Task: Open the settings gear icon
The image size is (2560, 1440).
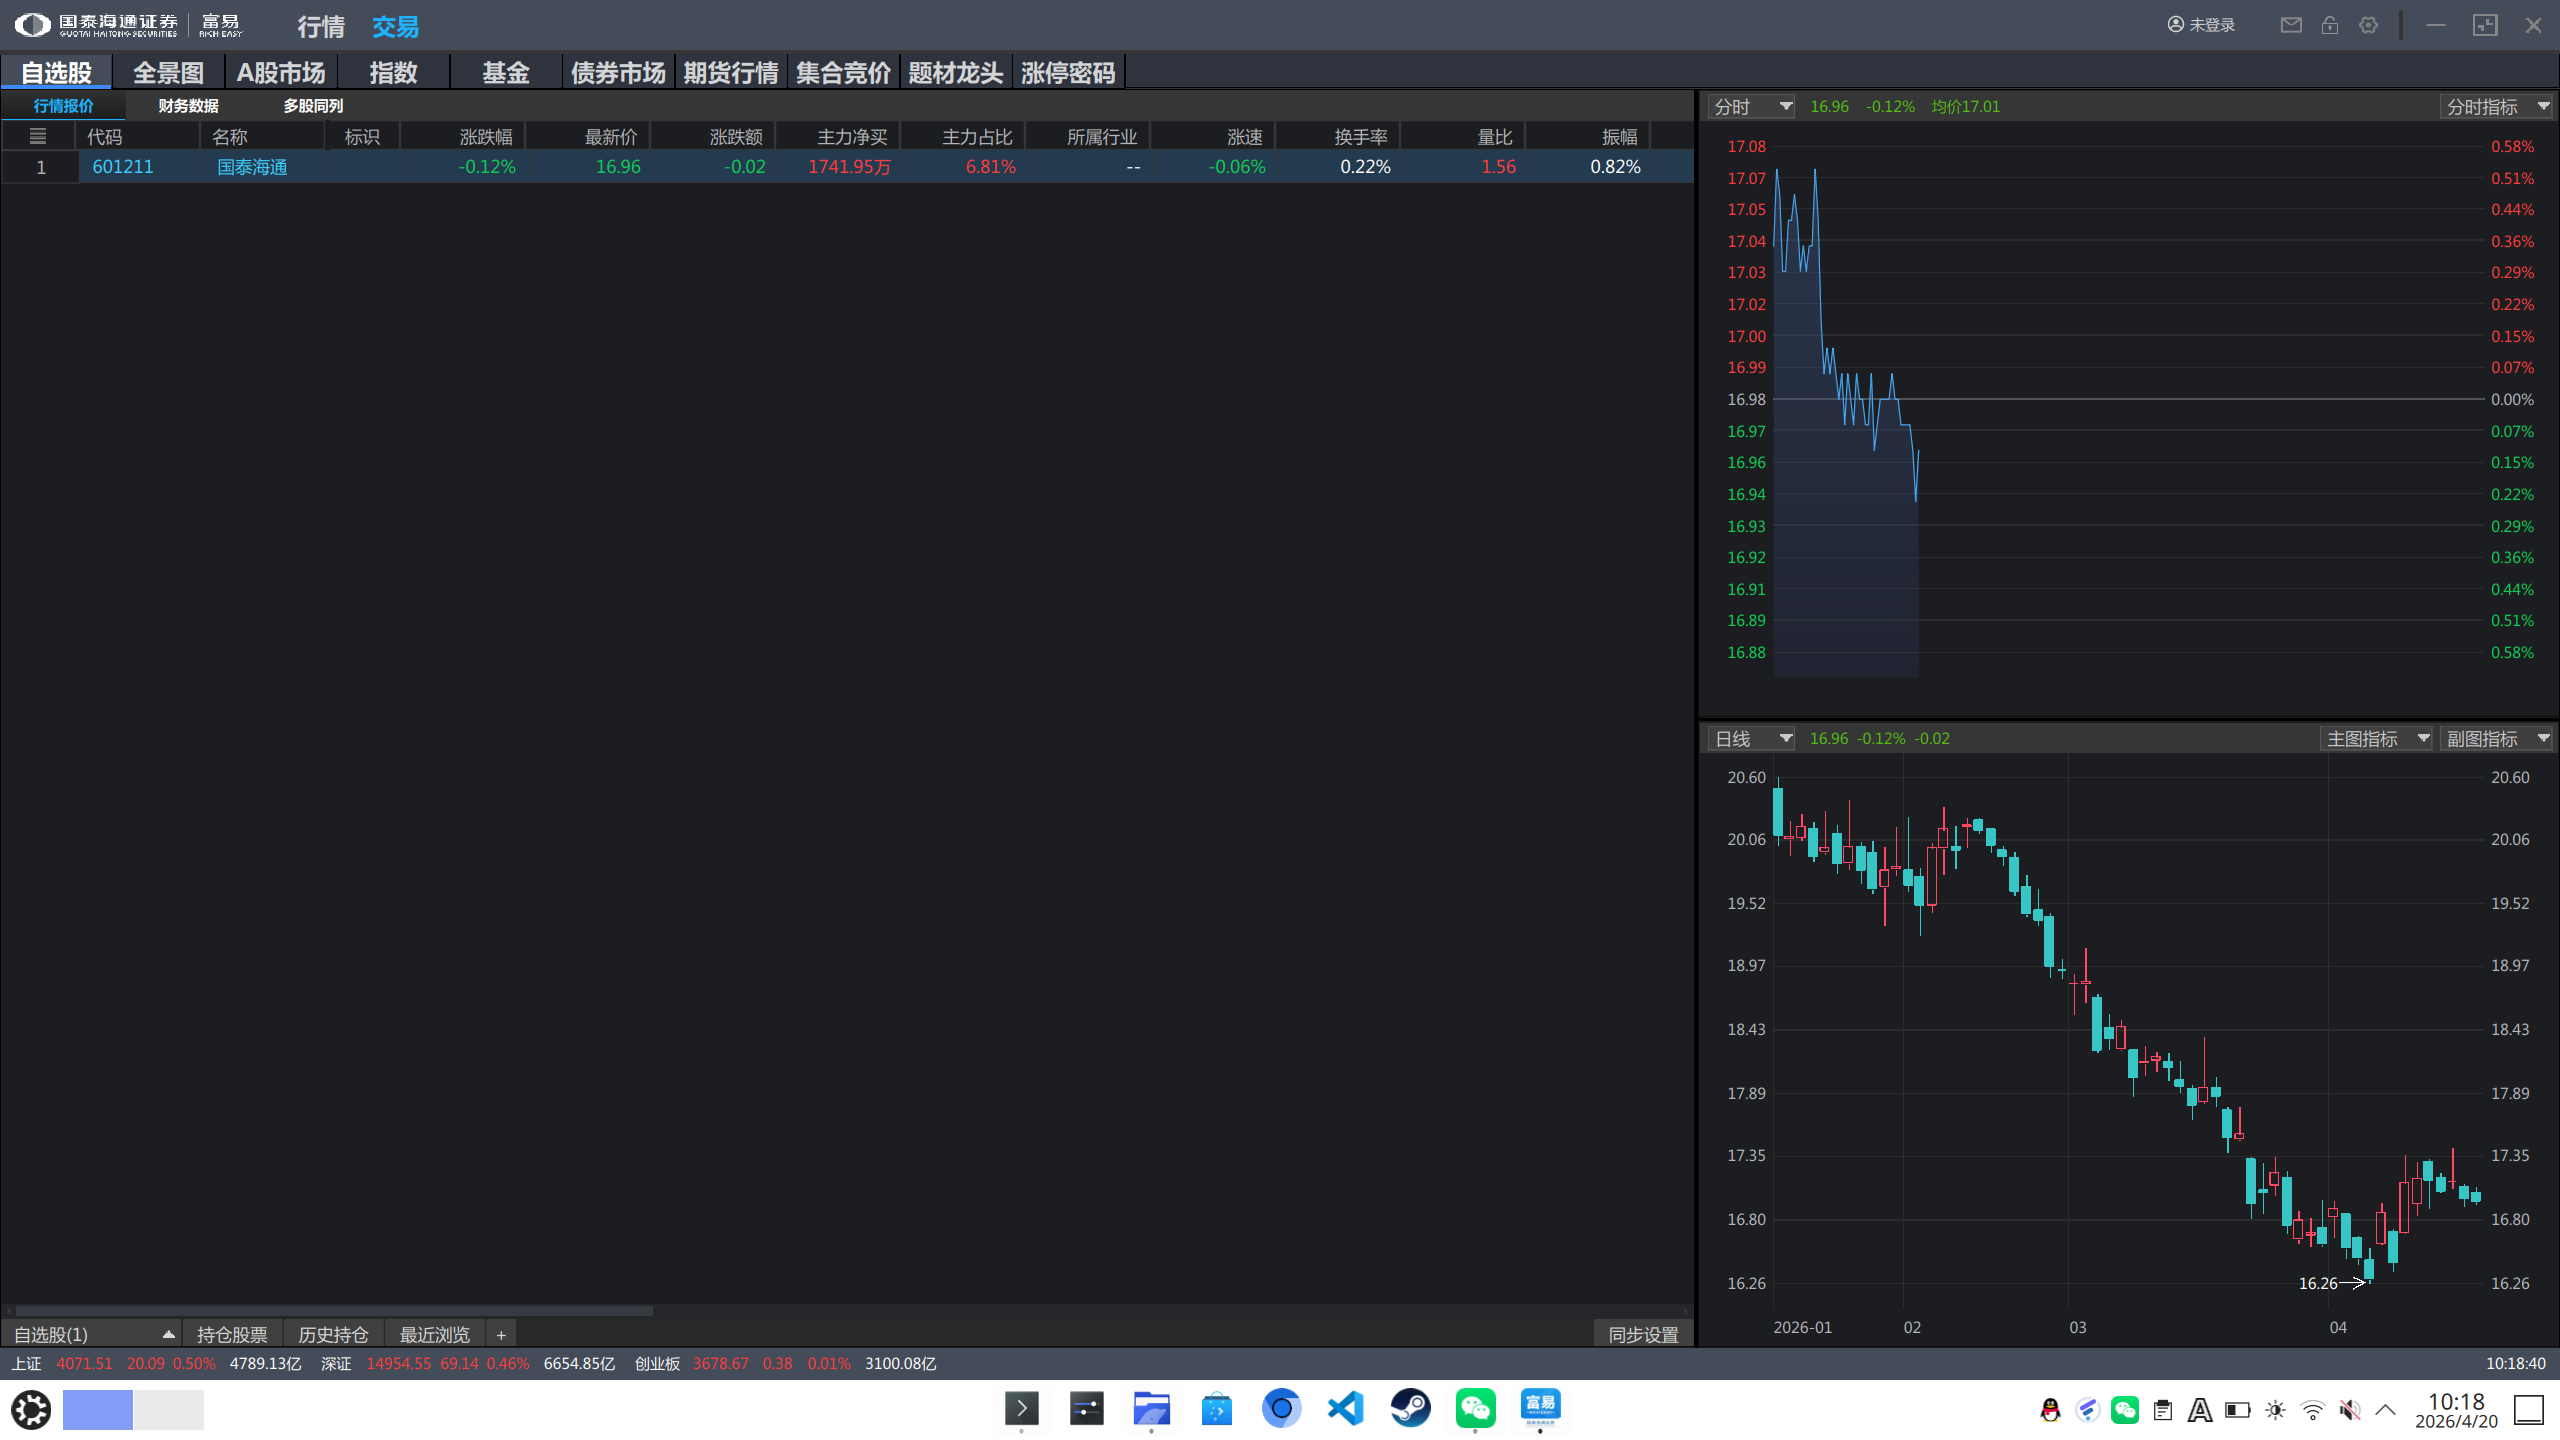Action: (x=2368, y=25)
